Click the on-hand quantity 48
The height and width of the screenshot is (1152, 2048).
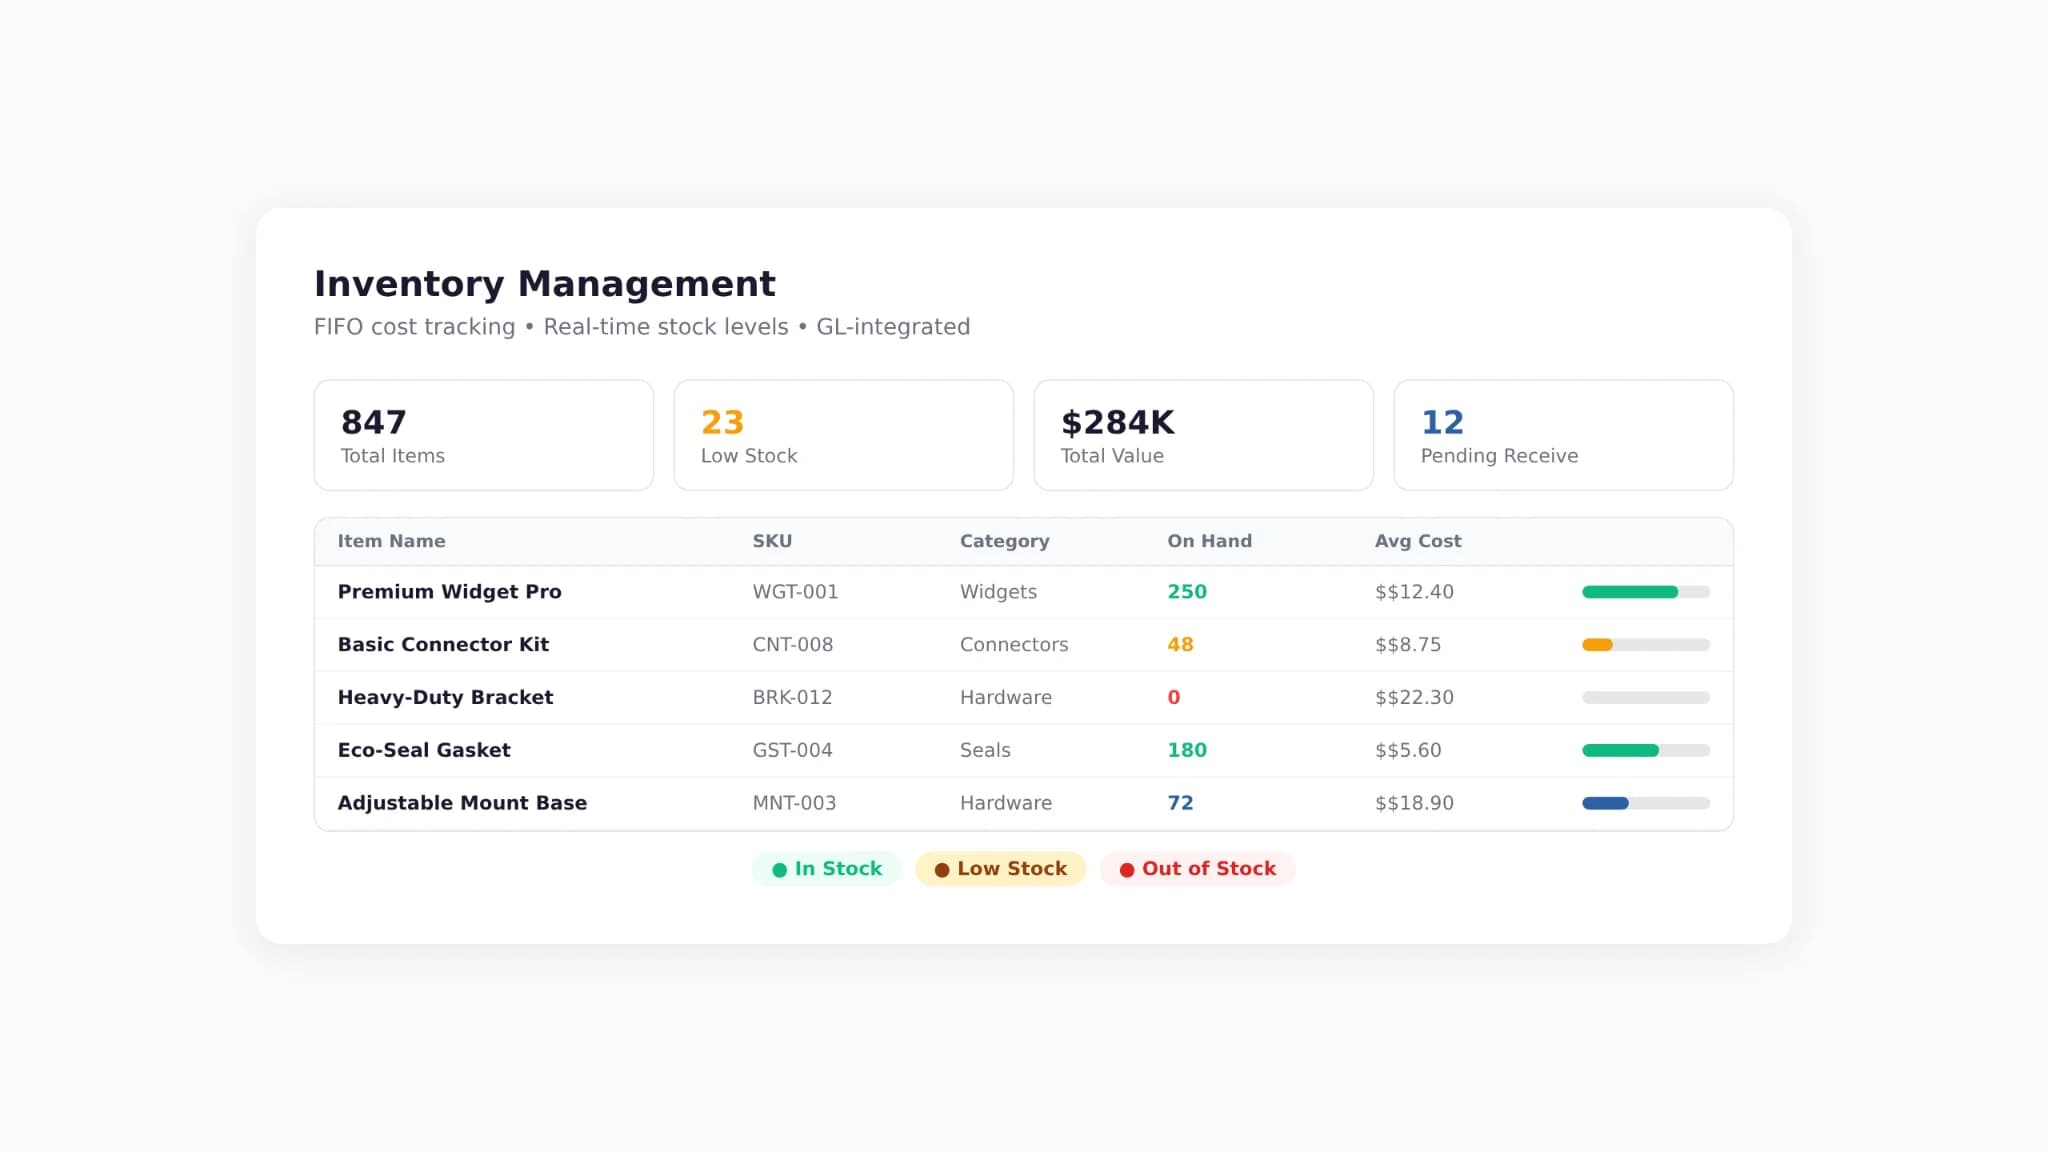point(1180,645)
